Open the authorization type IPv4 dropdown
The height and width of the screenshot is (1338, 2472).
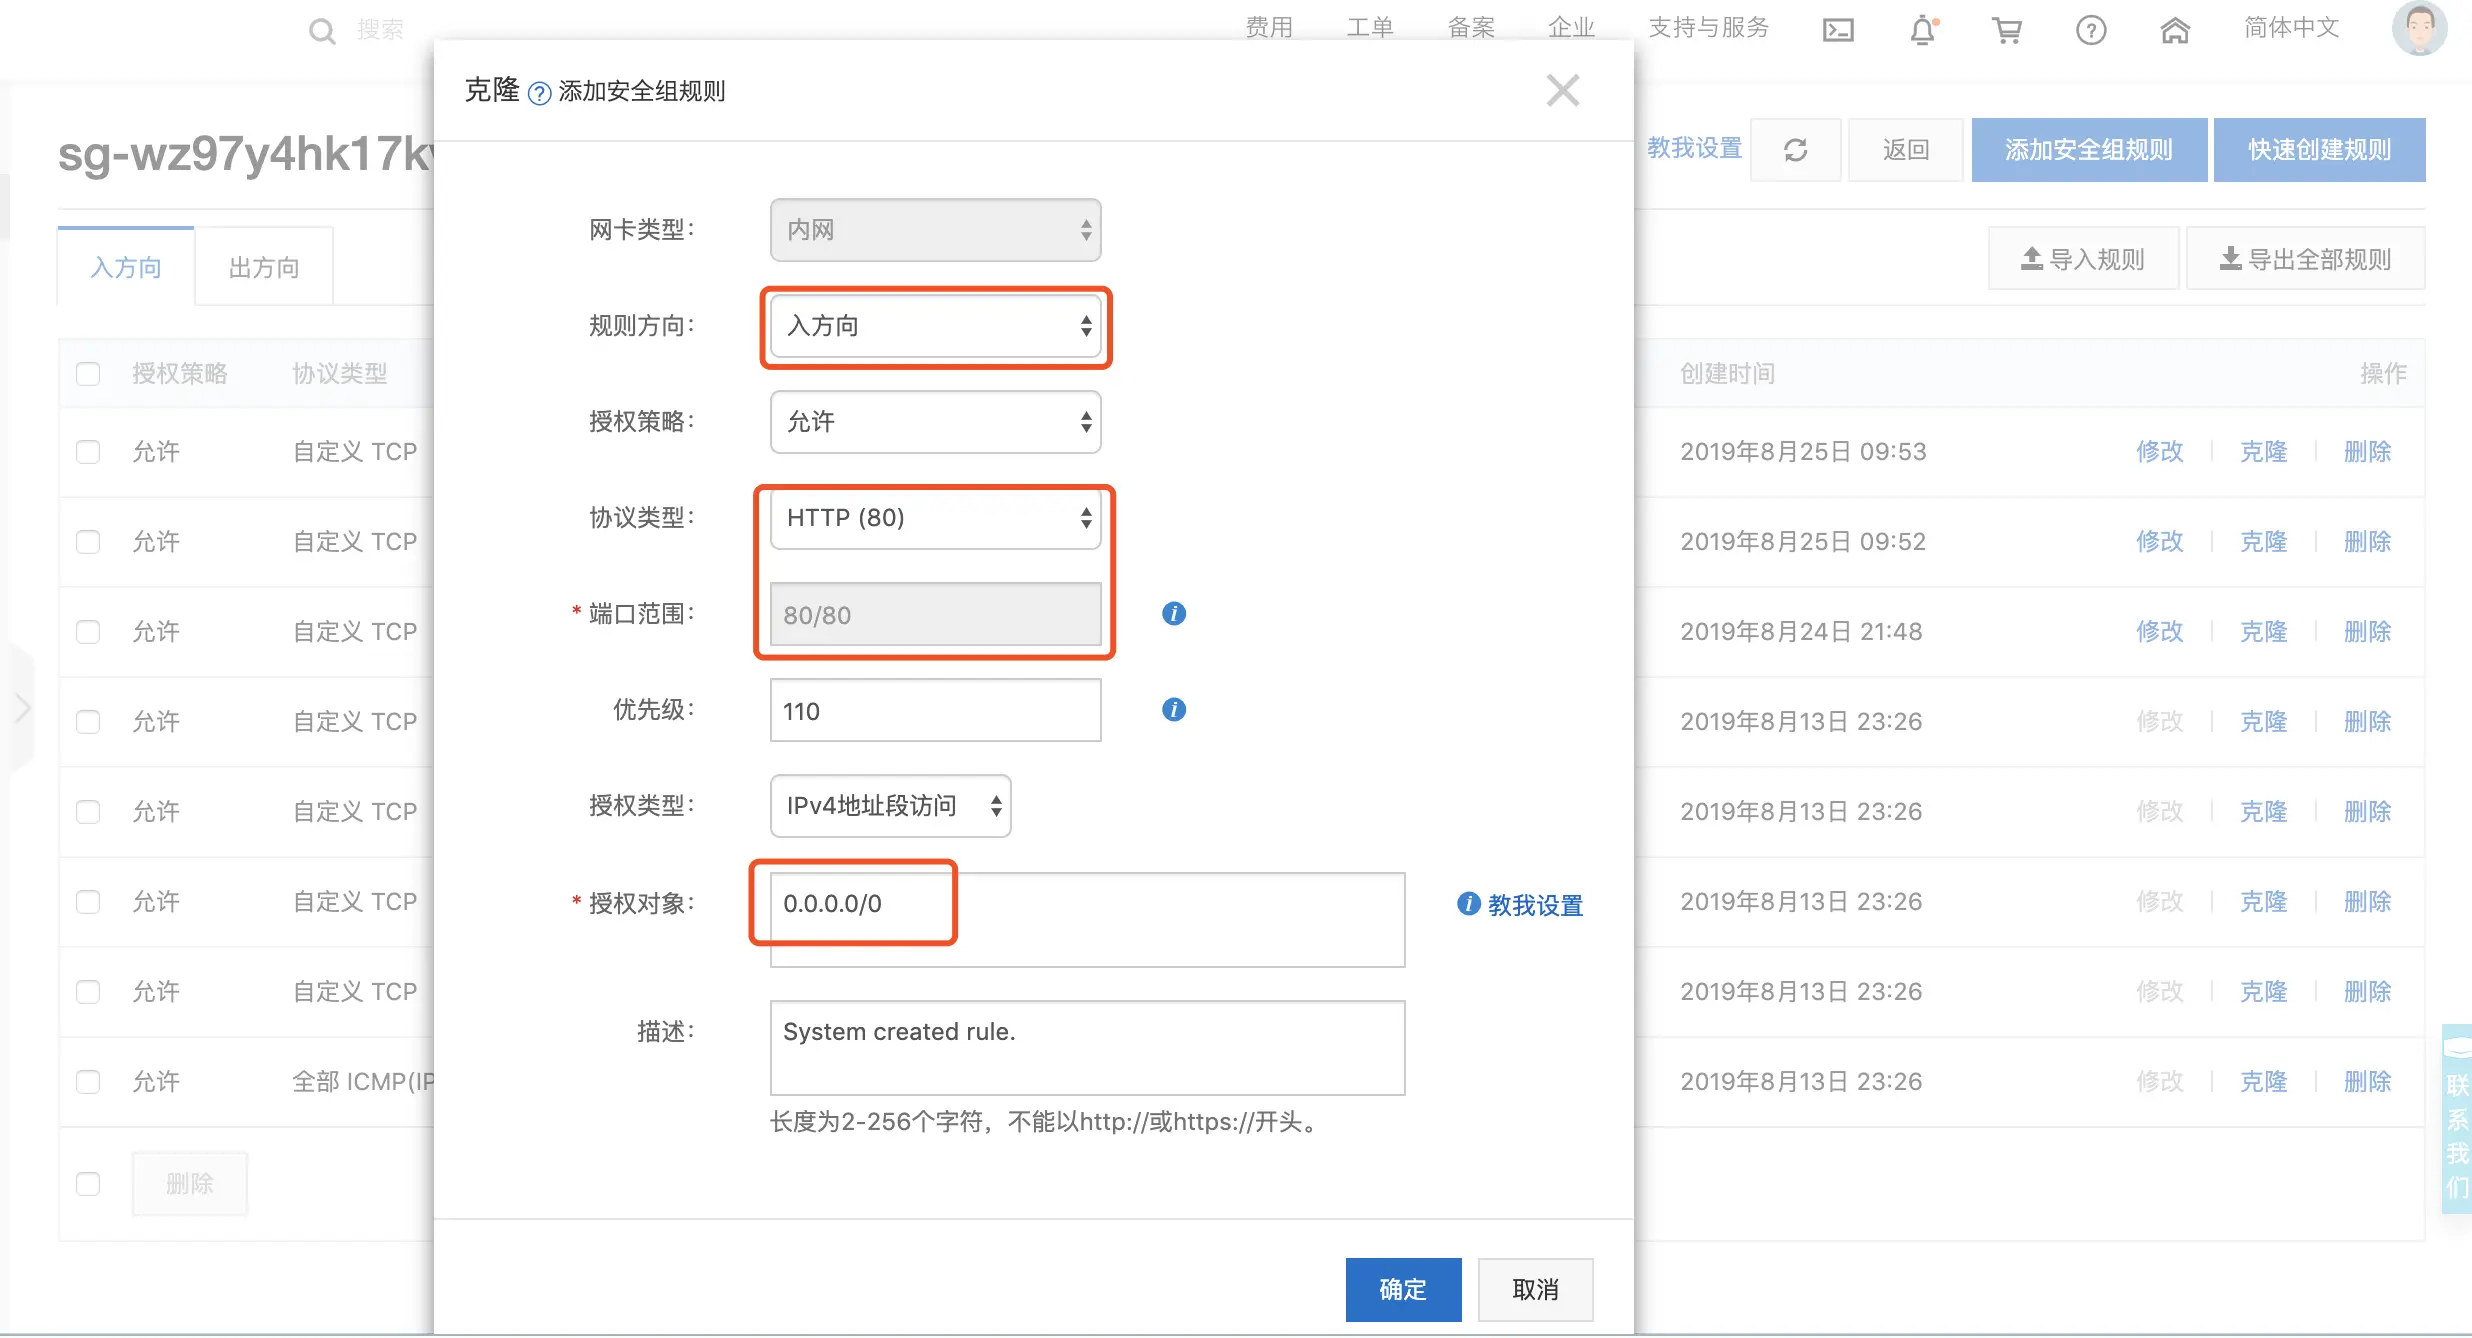click(x=890, y=806)
